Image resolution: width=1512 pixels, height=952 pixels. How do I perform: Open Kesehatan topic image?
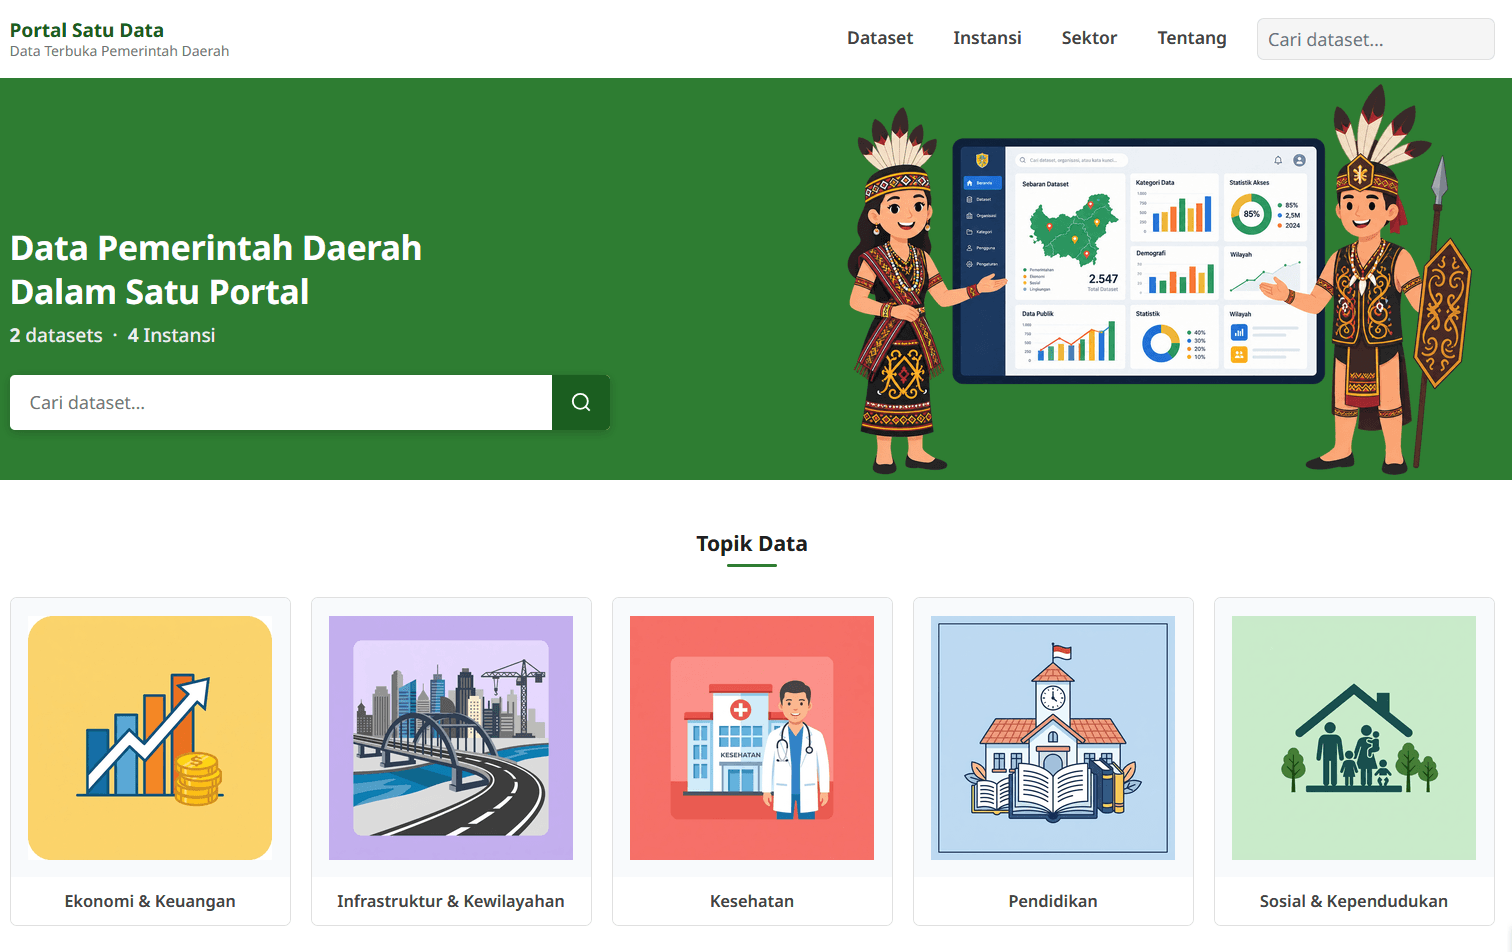(x=752, y=738)
